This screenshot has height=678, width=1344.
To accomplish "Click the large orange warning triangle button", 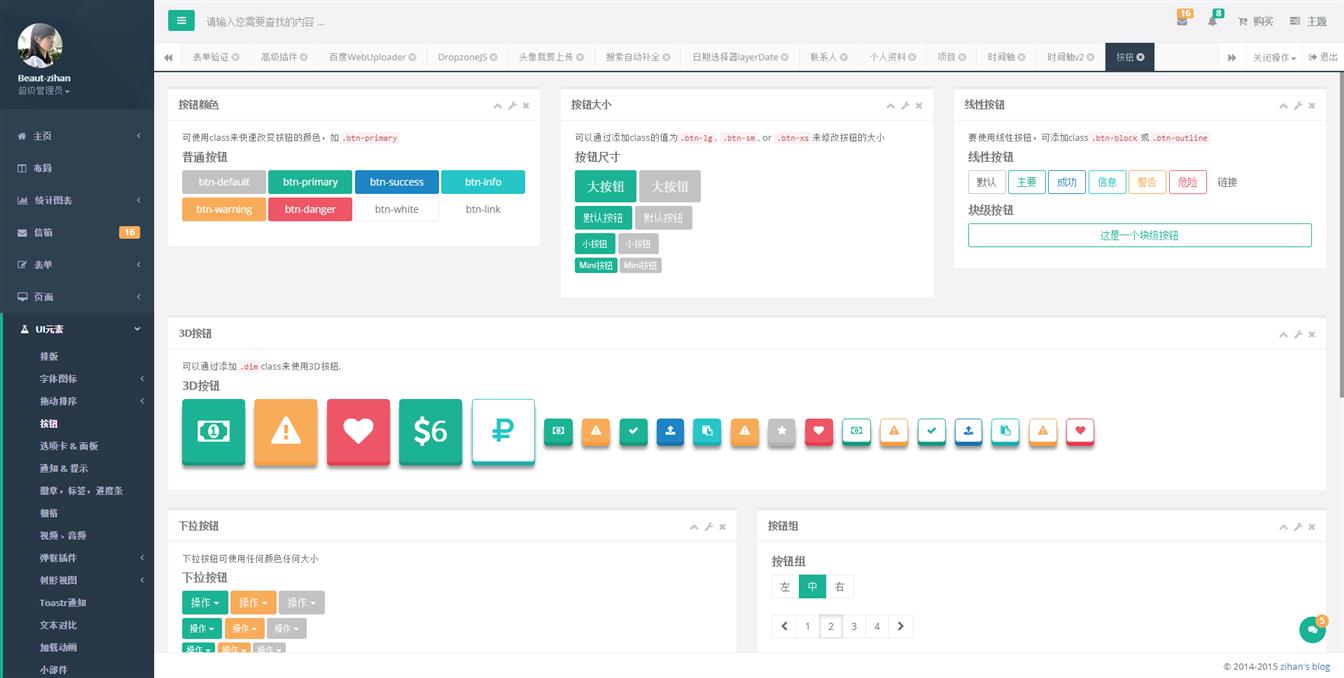I will [x=286, y=431].
